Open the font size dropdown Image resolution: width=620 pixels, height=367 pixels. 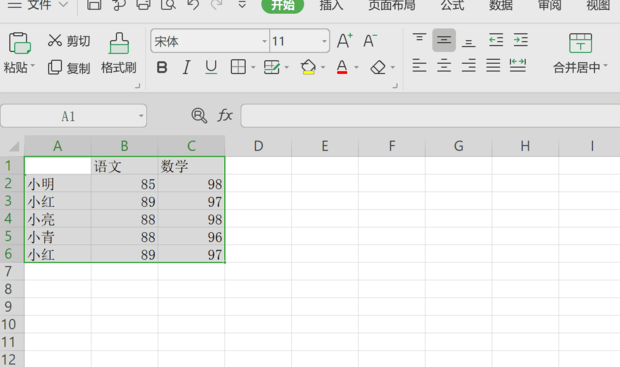pos(324,41)
